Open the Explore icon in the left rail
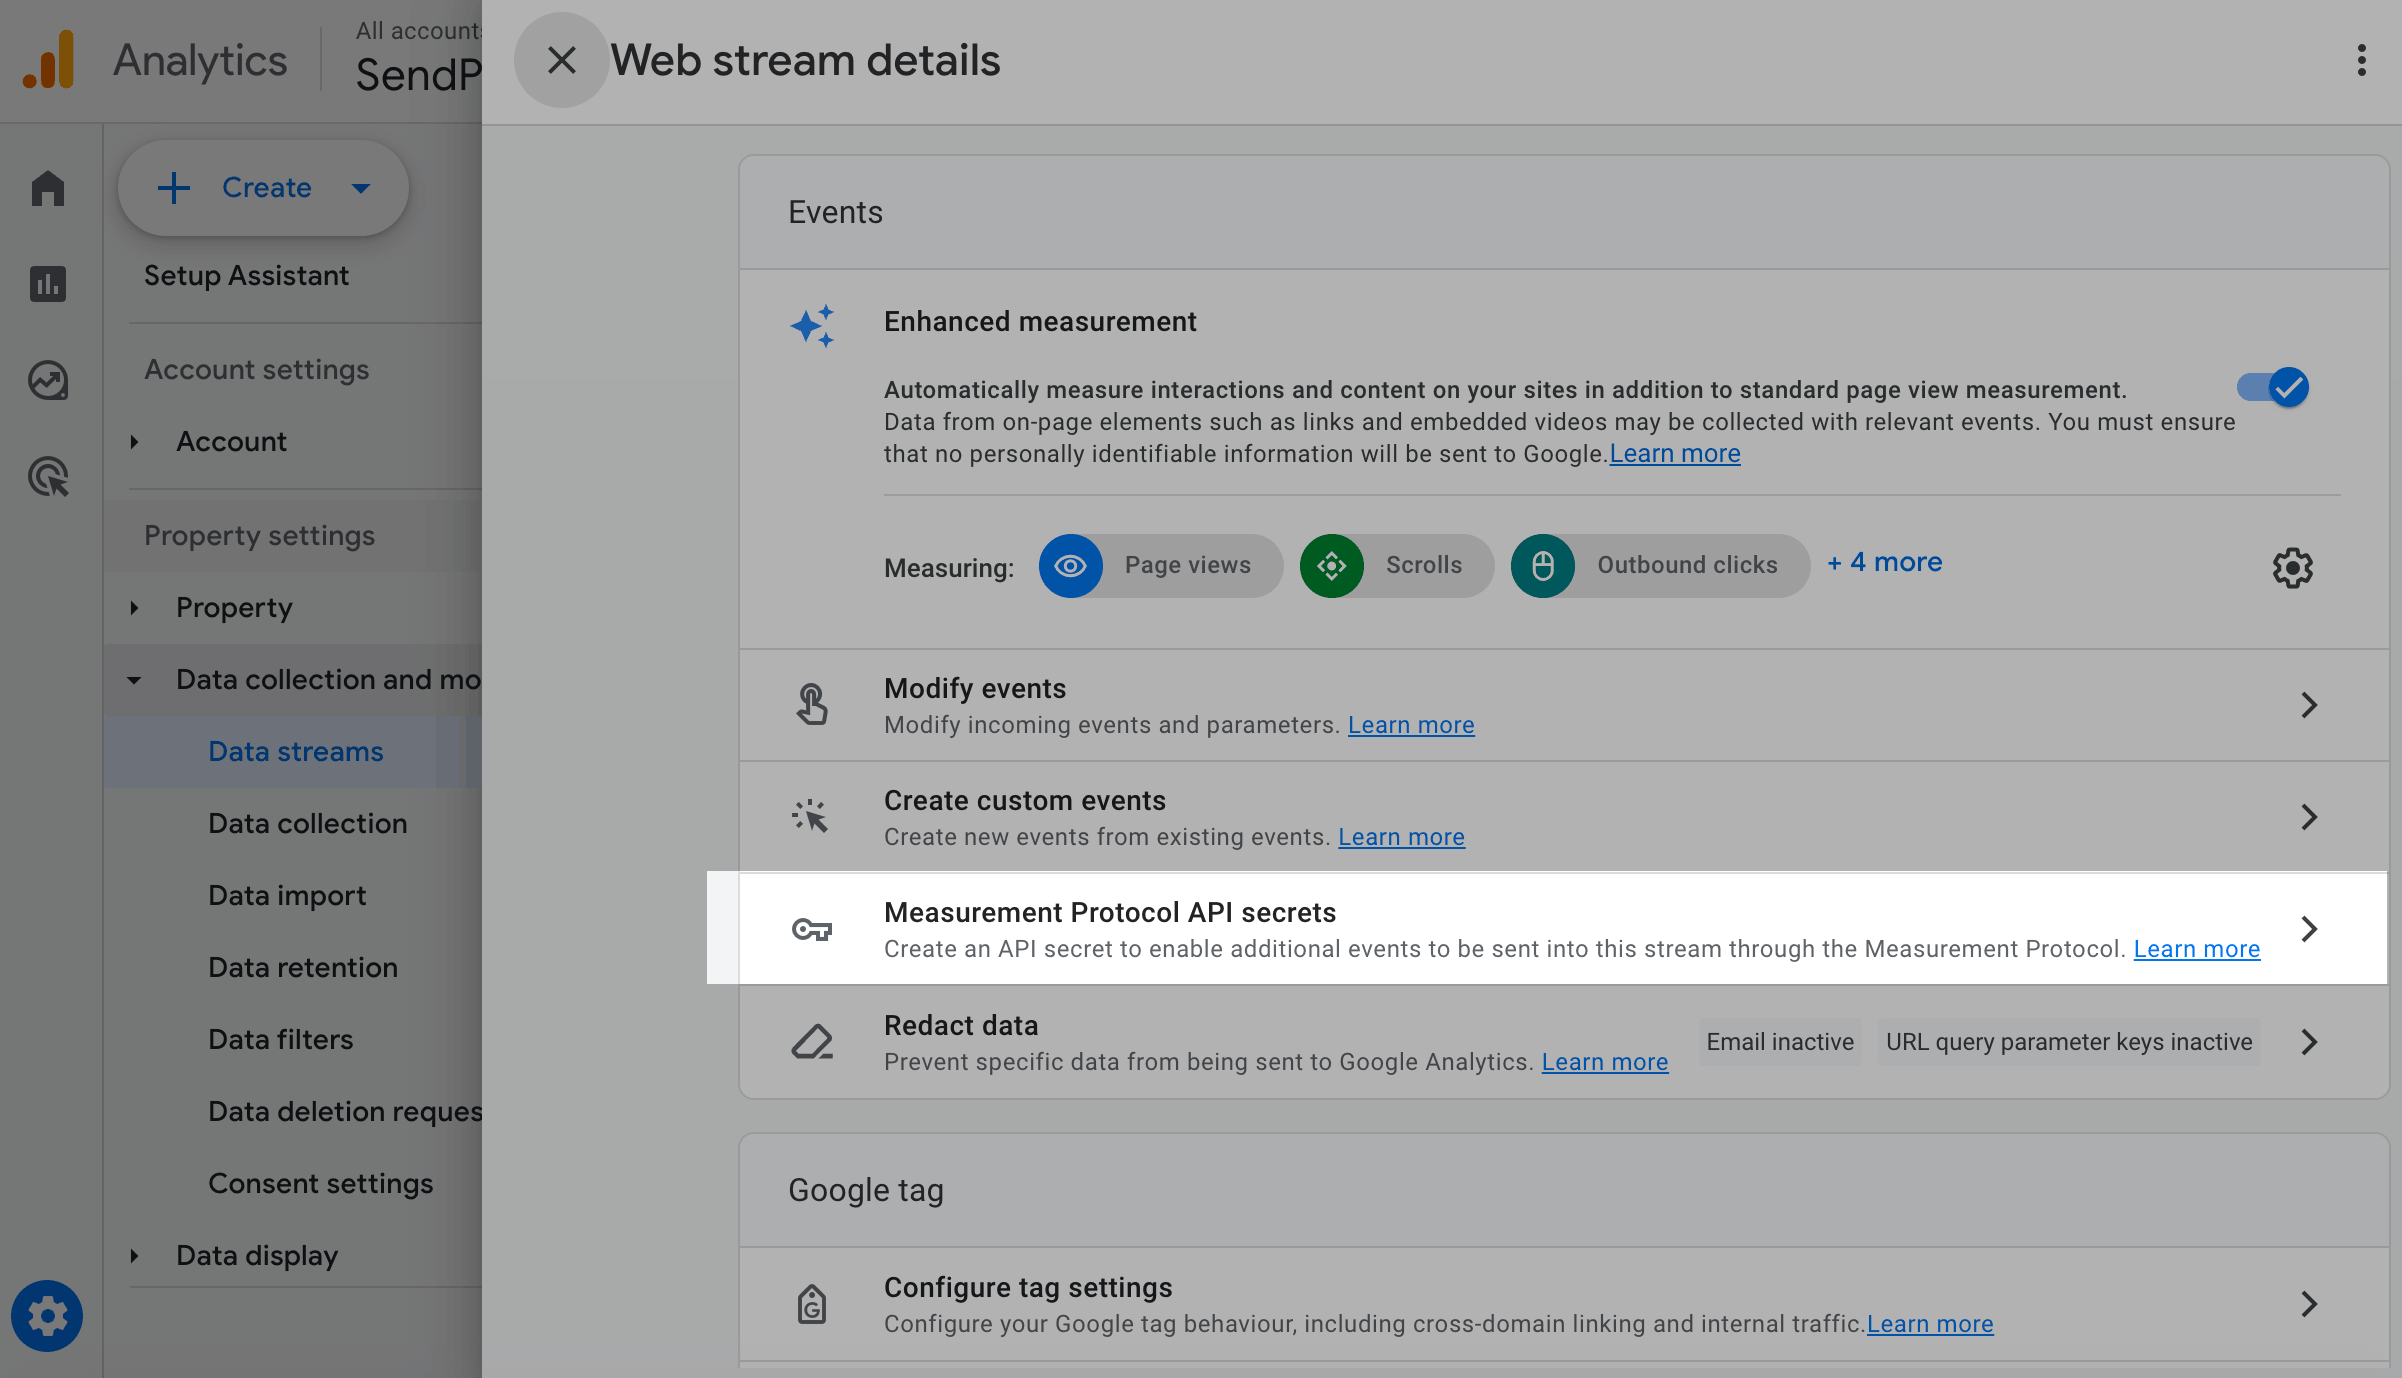 [47, 380]
